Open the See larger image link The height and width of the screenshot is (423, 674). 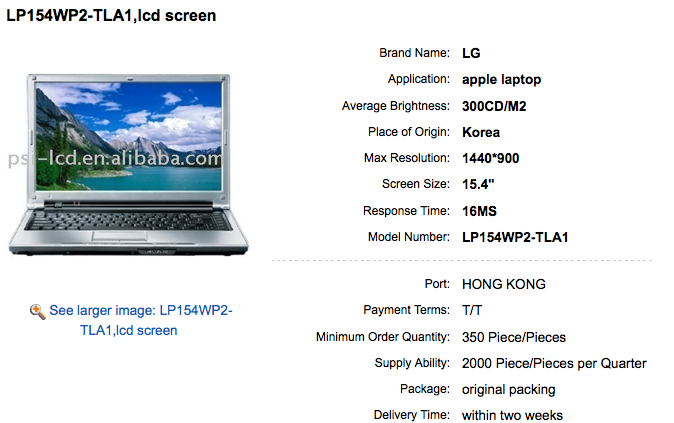141,320
